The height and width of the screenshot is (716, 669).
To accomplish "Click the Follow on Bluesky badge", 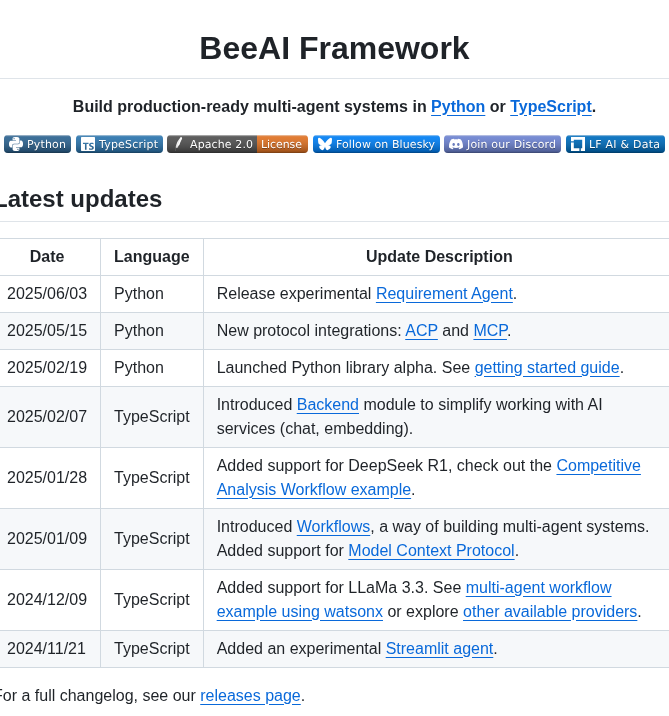I will point(376,144).
